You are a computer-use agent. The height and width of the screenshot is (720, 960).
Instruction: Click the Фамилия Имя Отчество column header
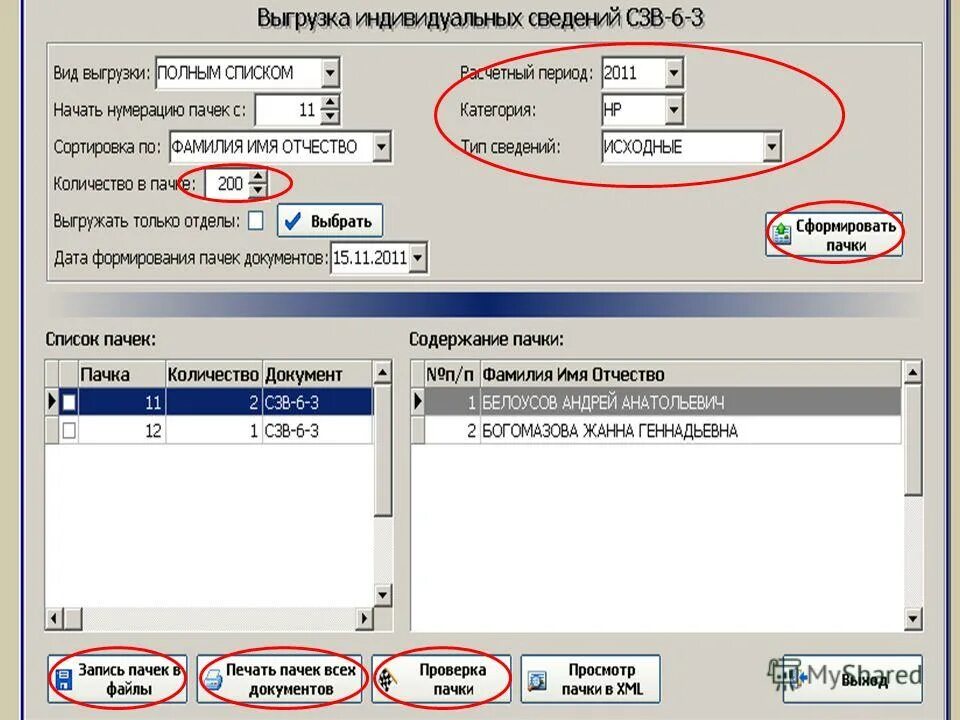point(691,374)
